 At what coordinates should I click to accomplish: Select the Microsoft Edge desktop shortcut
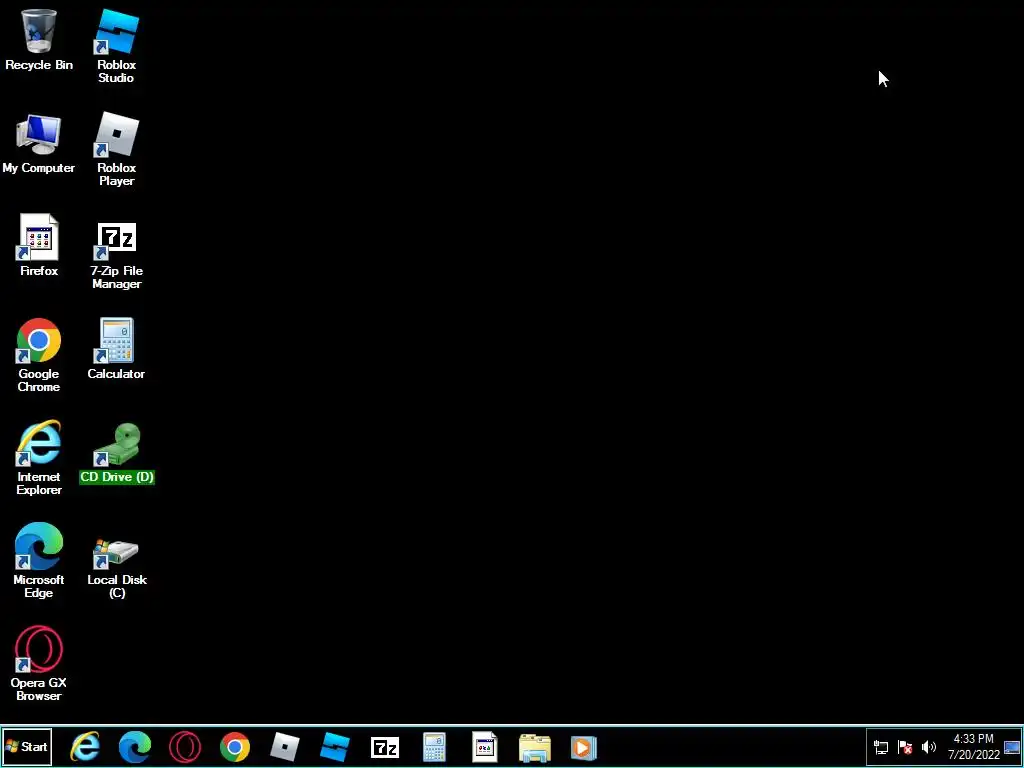[x=39, y=560]
